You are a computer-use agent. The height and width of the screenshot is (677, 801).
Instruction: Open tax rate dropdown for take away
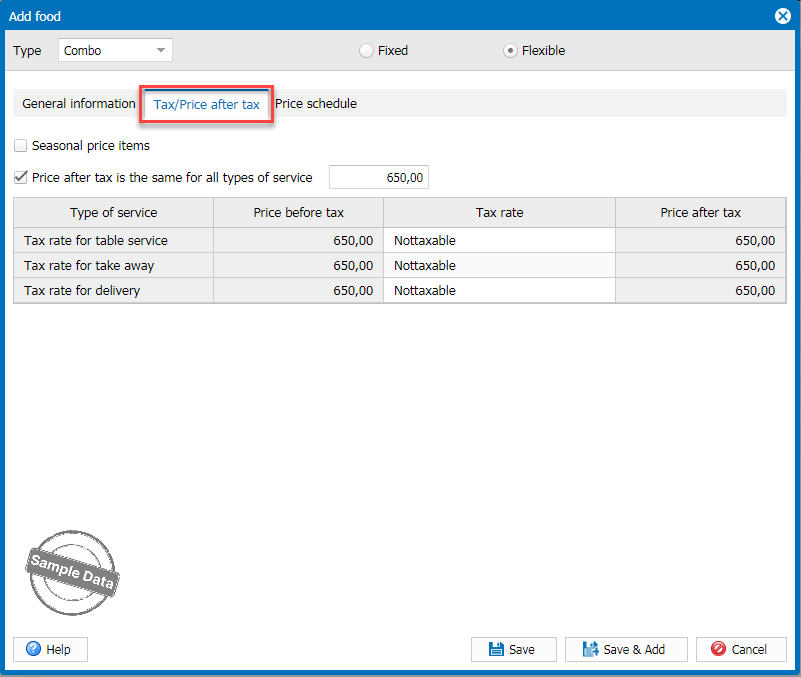point(498,266)
